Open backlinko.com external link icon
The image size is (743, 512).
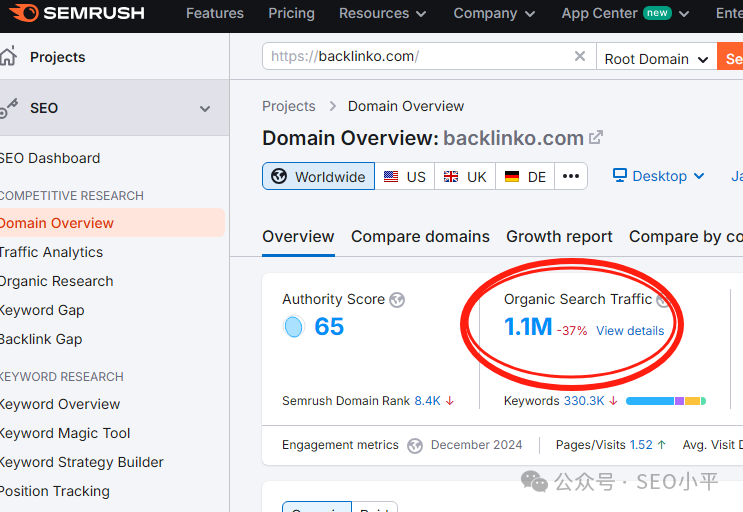[x=596, y=137]
